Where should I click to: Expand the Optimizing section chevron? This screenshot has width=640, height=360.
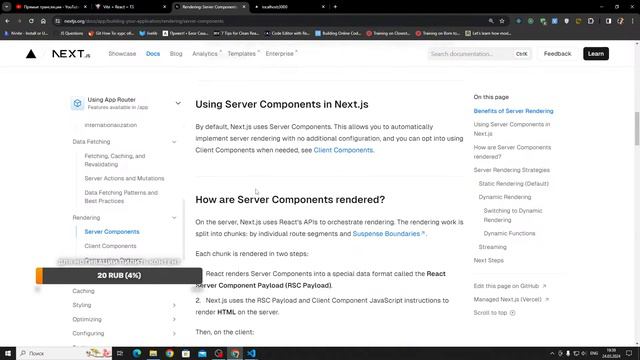(174, 319)
